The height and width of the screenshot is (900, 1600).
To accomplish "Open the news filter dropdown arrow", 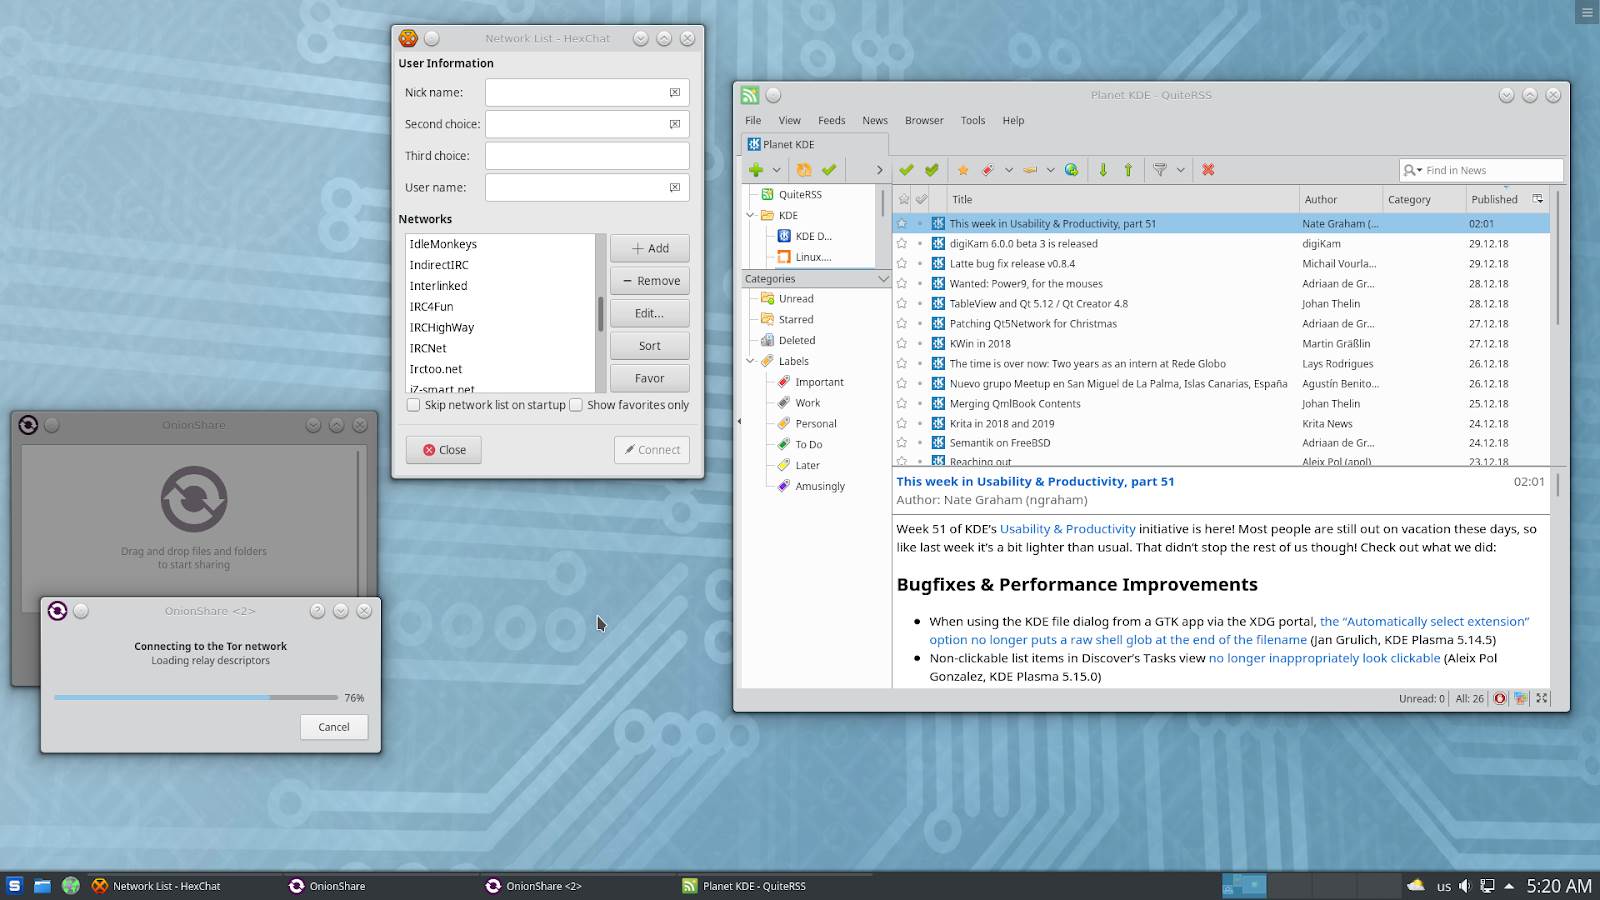I will [1181, 170].
